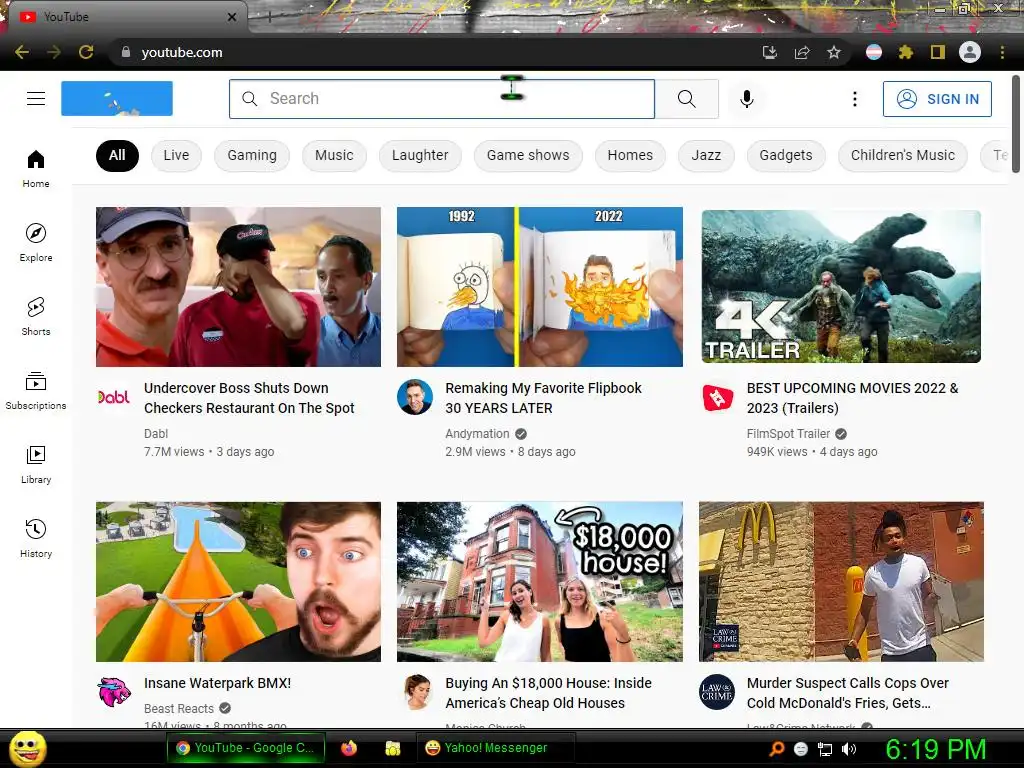The width and height of the screenshot is (1024, 768).
Task: Select the Live filter chip
Action: [x=176, y=155]
